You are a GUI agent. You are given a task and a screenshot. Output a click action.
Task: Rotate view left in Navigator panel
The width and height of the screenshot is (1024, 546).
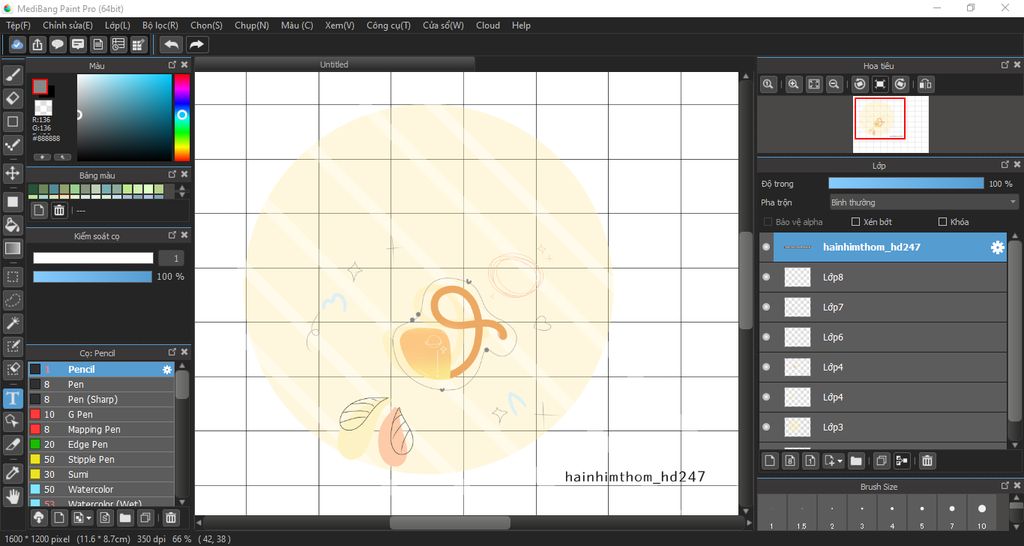click(860, 84)
